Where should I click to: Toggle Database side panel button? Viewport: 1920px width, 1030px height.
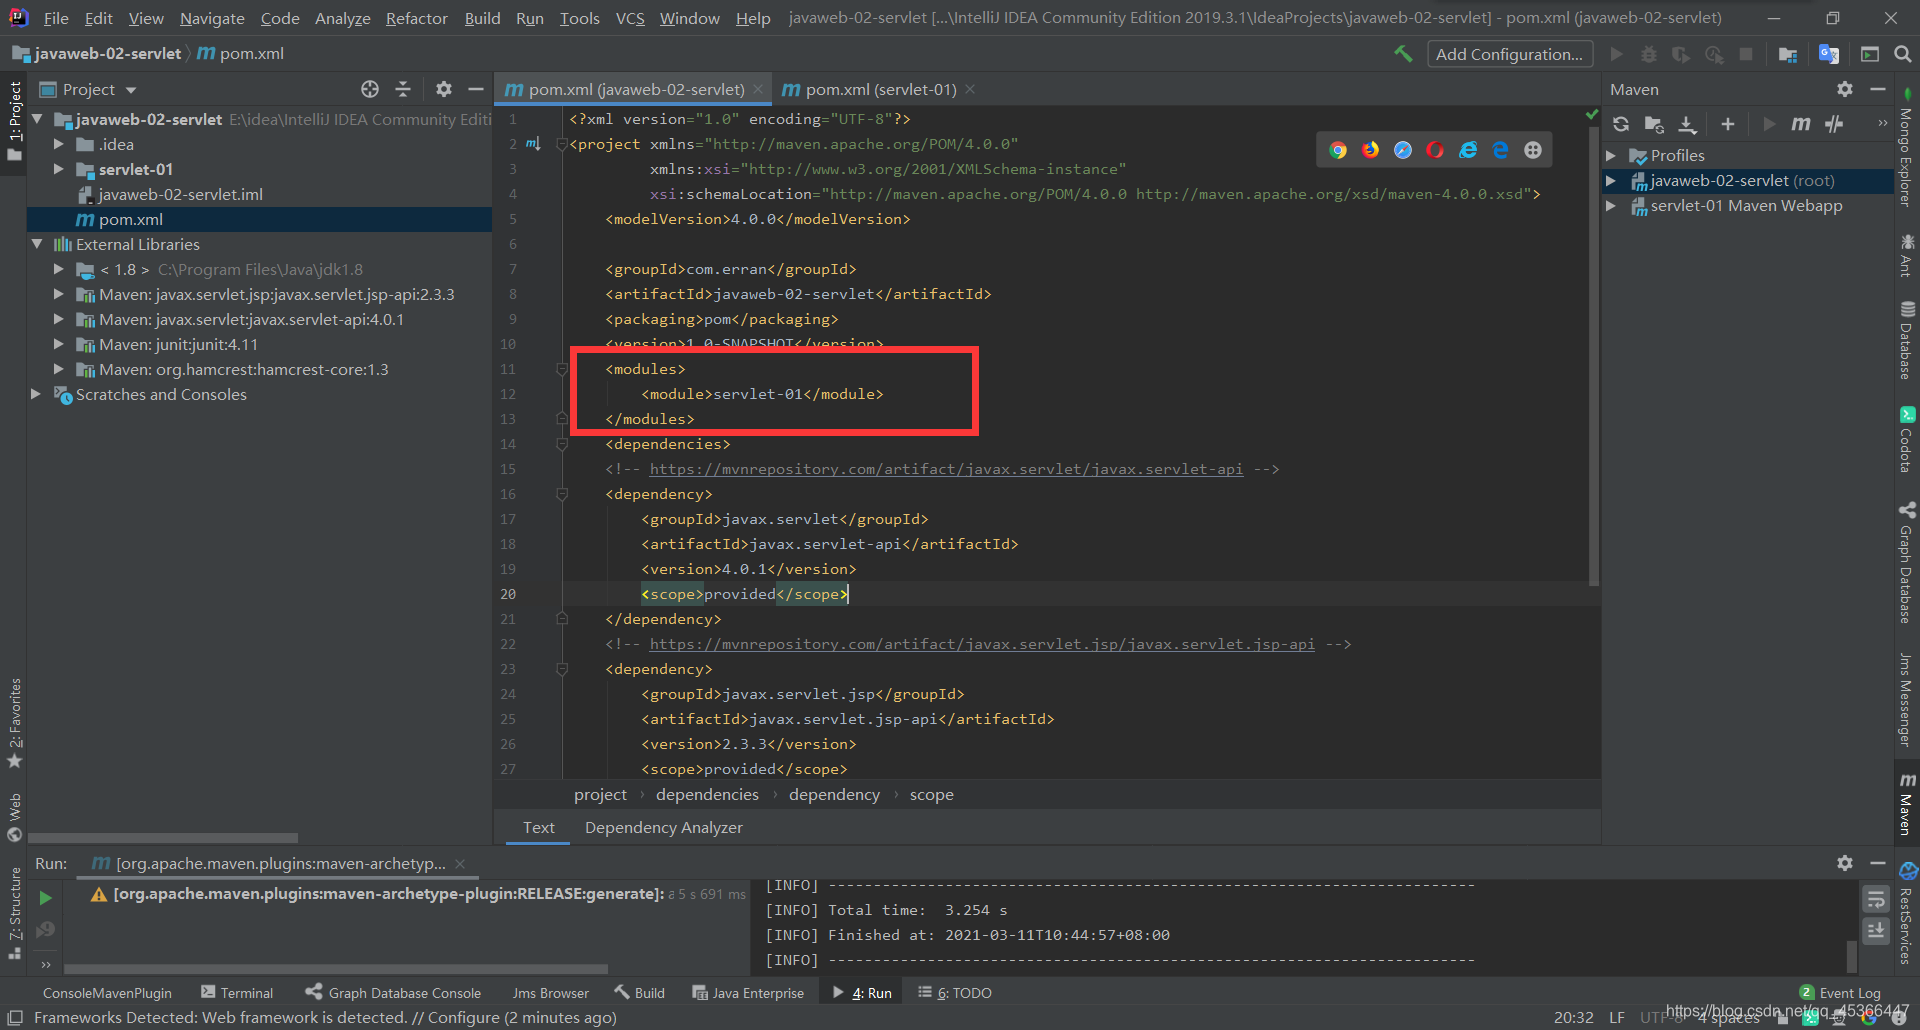coord(1906,340)
